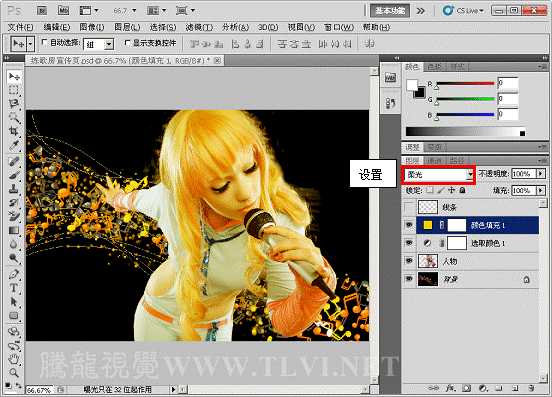Select the Horizontal Type tool
Image resolution: width=552 pixels, height=397 pixels.
tap(14, 288)
